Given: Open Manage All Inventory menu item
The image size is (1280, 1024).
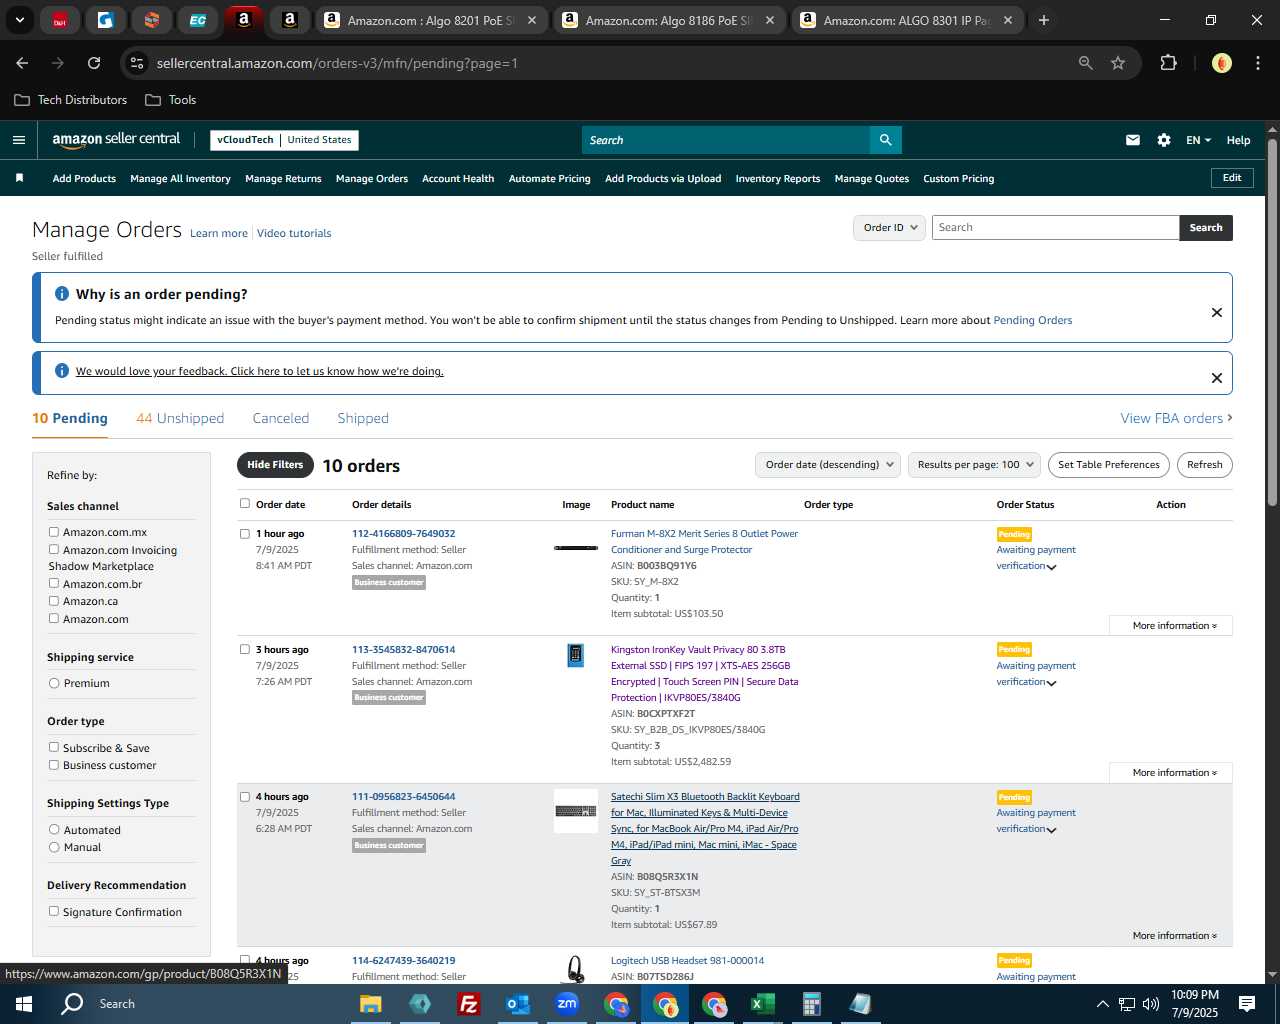Looking at the screenshot, I should click(180, 179).
